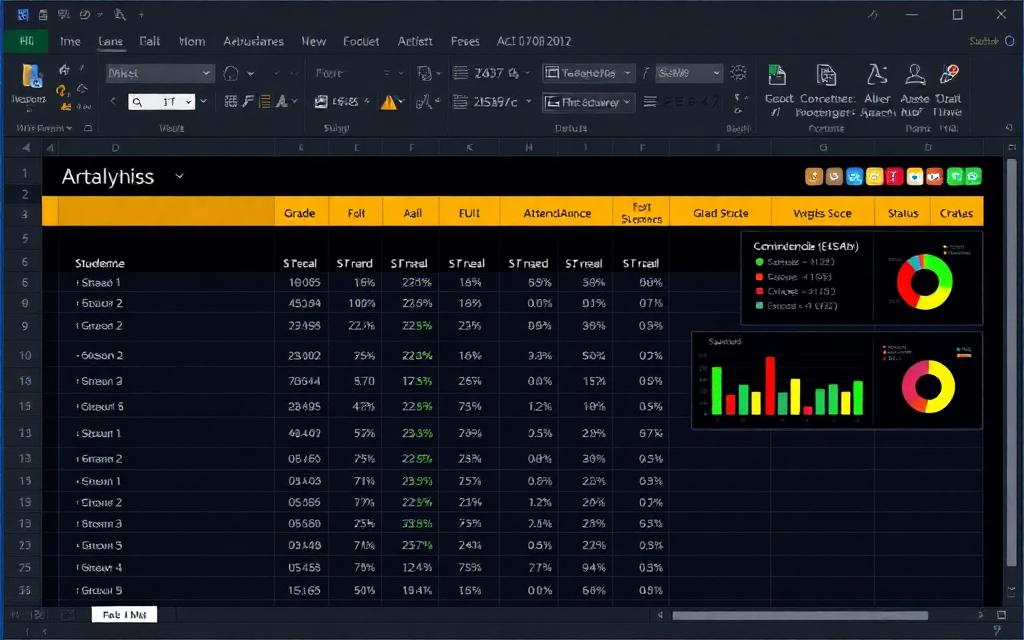This screenshot has height=640, width=1024.
Task: Click the large Report icon in the ribbon
Action: [x=31, y=76]
